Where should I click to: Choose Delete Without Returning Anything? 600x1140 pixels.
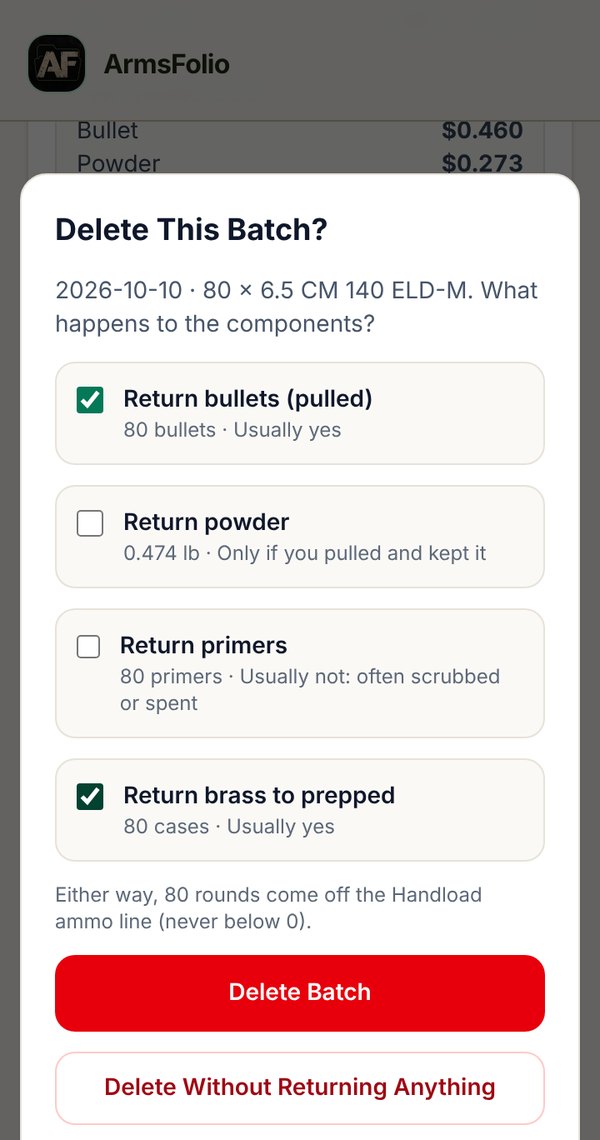300,1088
